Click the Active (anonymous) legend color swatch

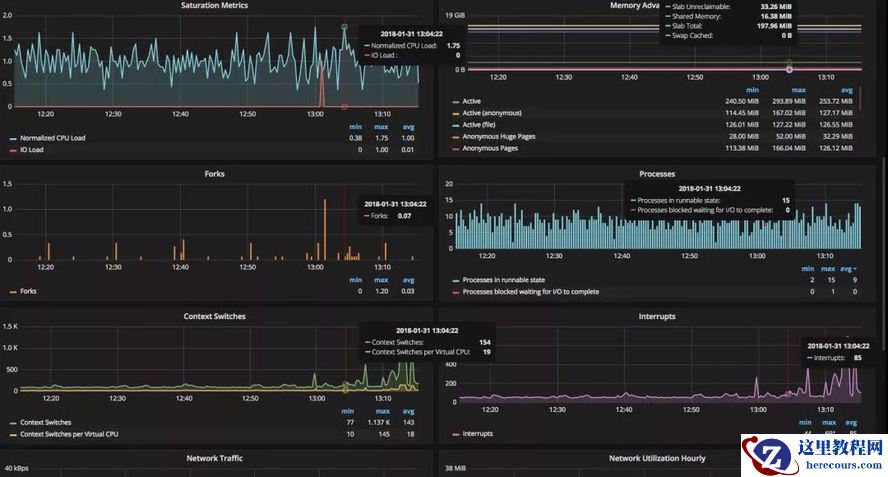tap(455, 113)
